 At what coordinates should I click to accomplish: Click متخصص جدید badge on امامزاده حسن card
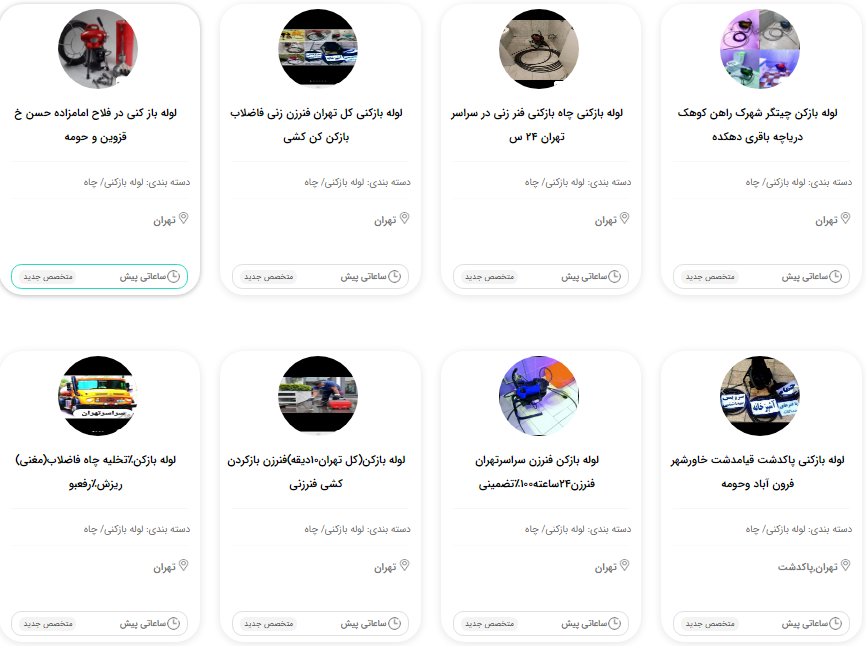coord(48,277)
